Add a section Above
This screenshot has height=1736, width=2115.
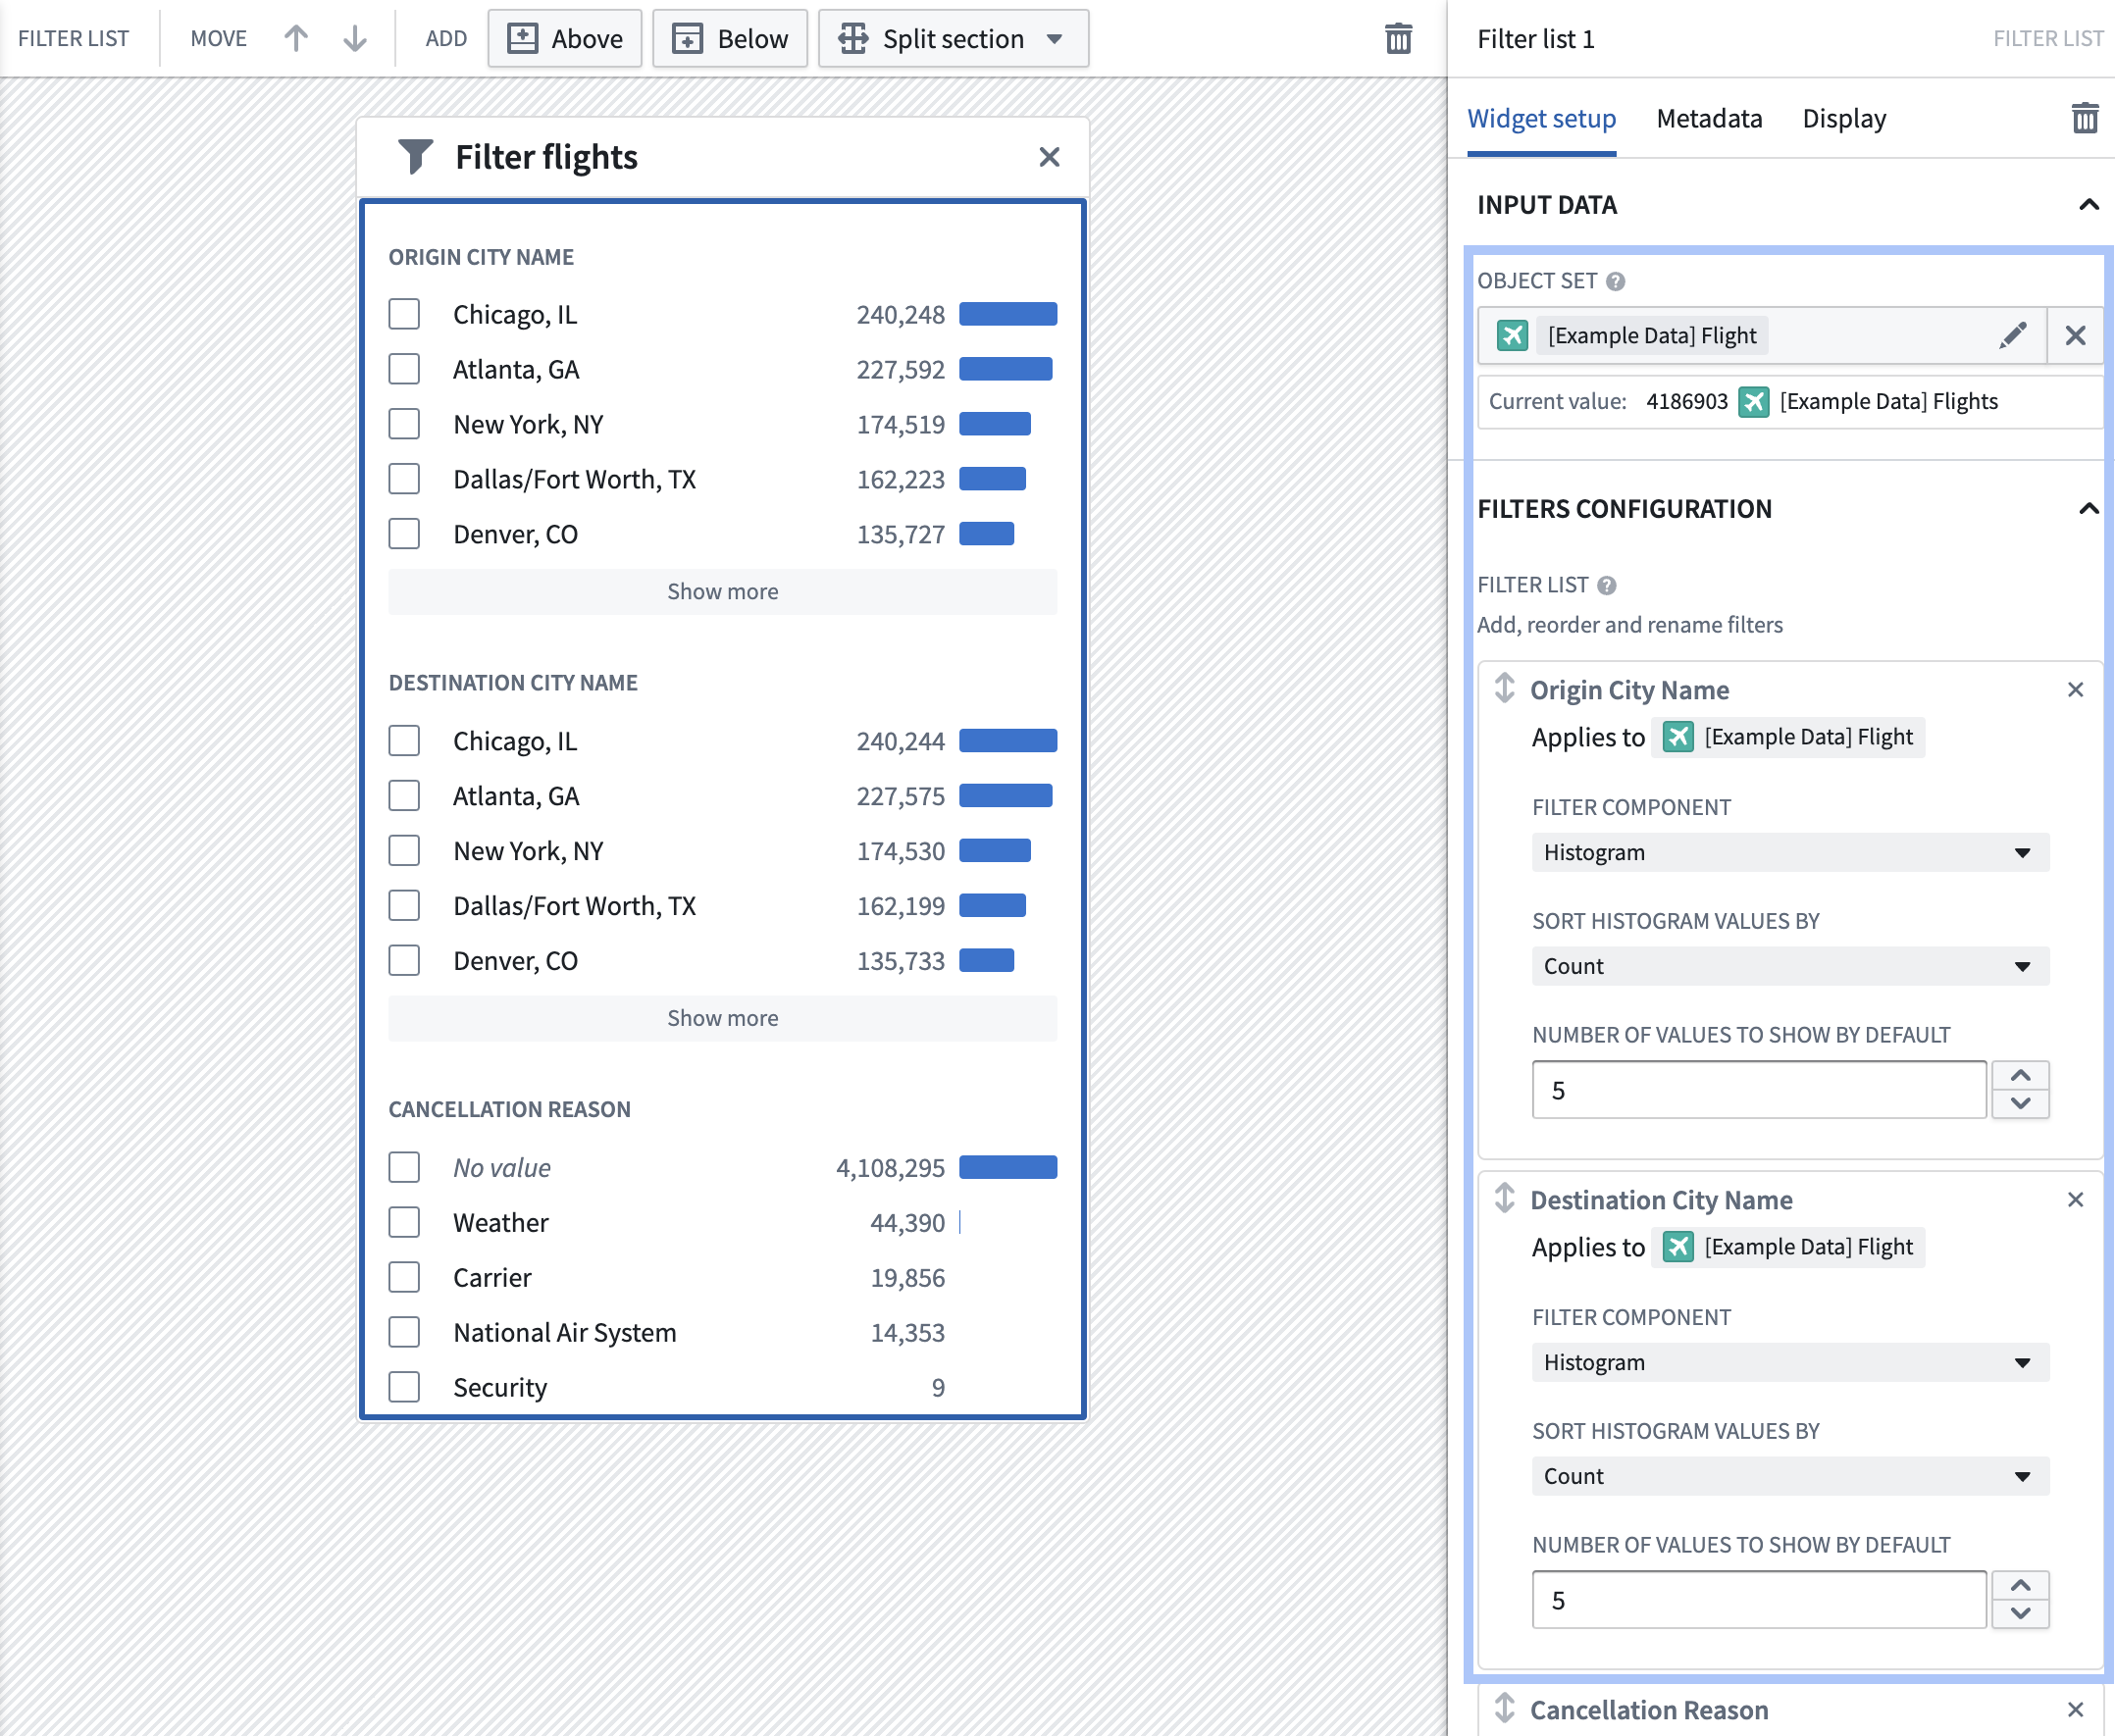click(x=565, y=38)
